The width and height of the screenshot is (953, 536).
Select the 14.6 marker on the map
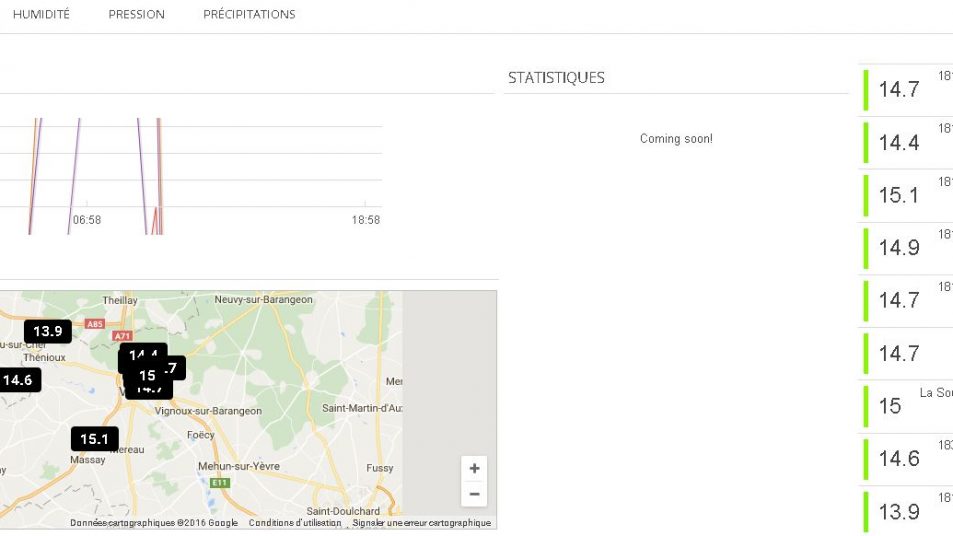18,380
